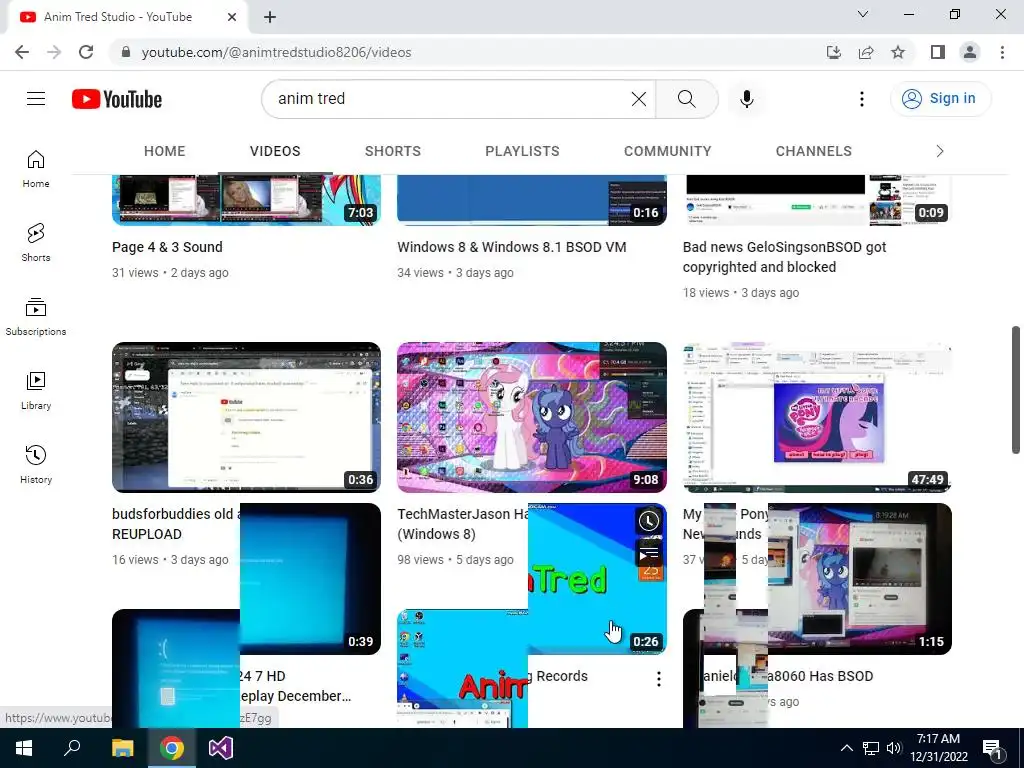The image size is (1024, 768).
Task: Click the magnifier search button
Action: [686, 99]
